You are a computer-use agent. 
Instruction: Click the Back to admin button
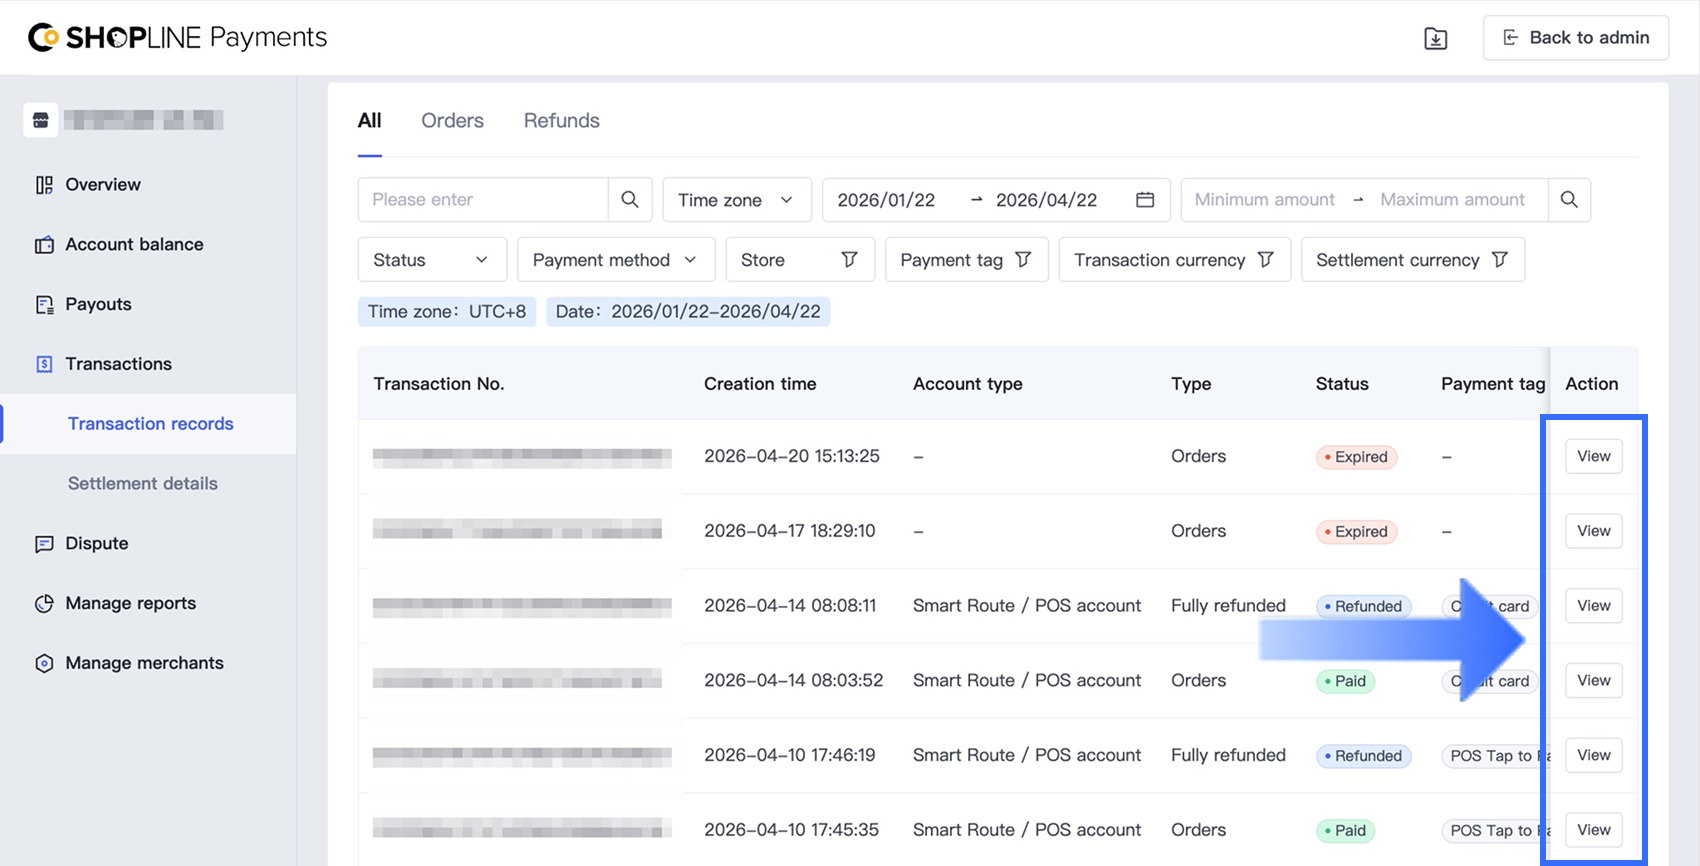1575,38
